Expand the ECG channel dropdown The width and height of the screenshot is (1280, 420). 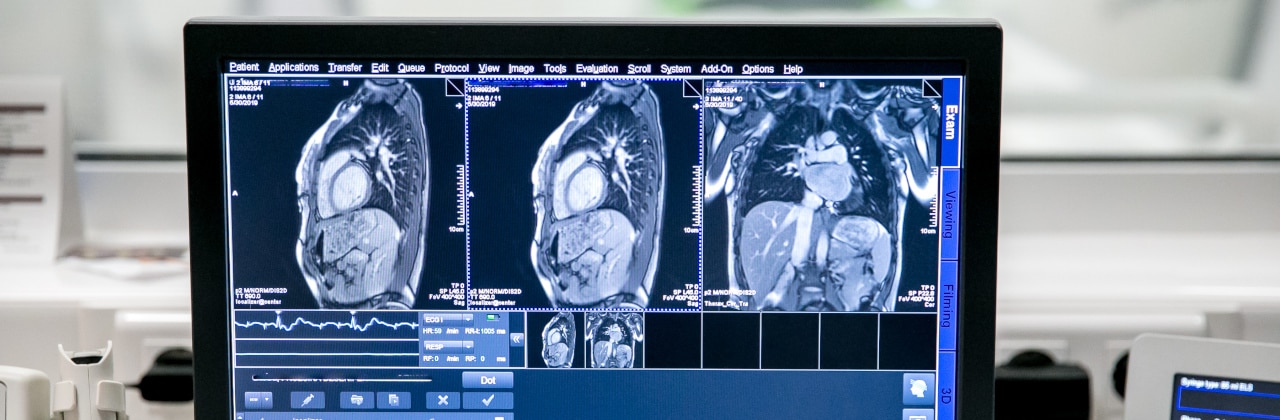[x=467, y=319]
